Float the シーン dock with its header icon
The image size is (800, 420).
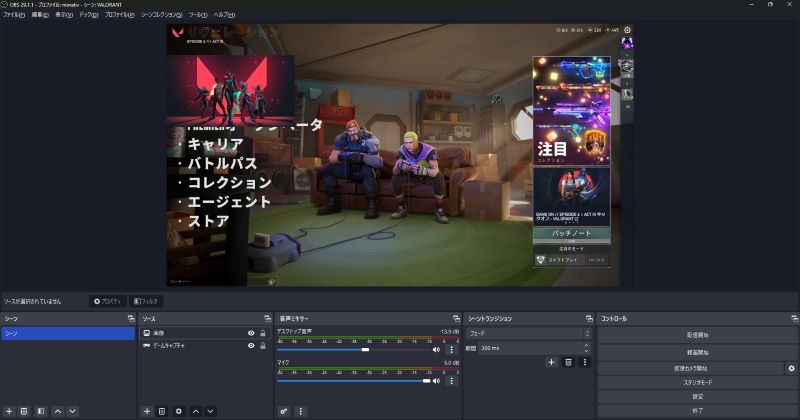point(131,318)
